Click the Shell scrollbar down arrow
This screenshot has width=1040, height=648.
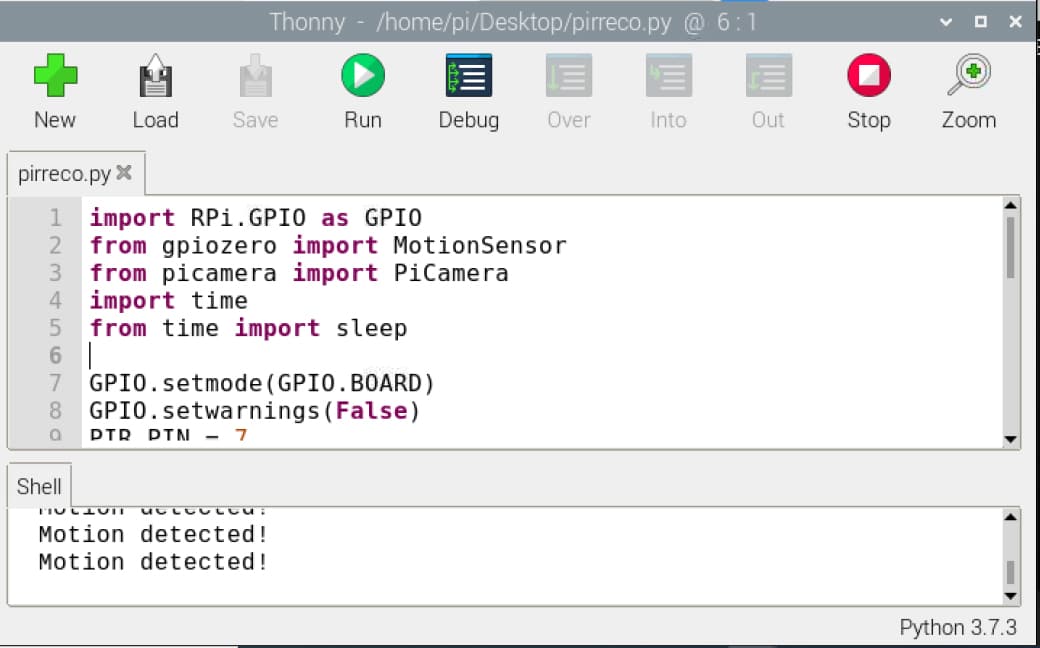tap(1011, 596)
